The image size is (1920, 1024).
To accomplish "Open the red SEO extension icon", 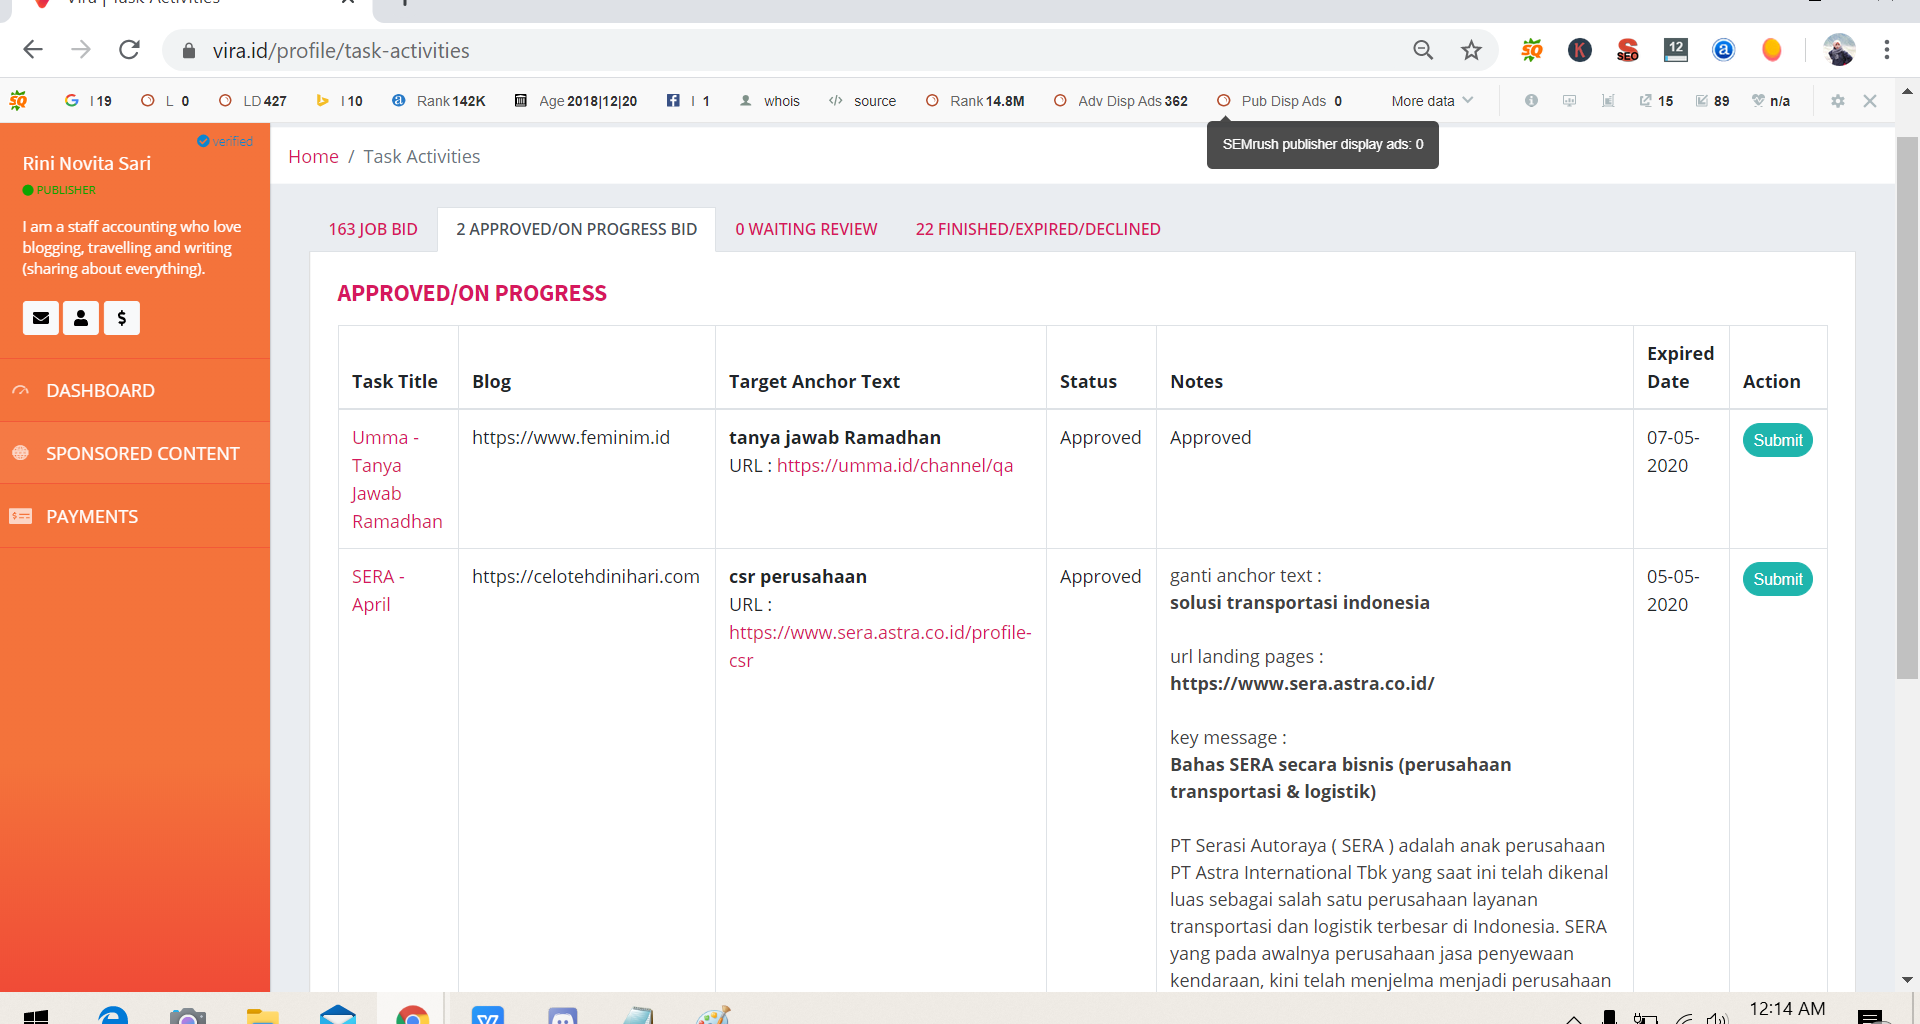I will click(x=1628, y=50).
